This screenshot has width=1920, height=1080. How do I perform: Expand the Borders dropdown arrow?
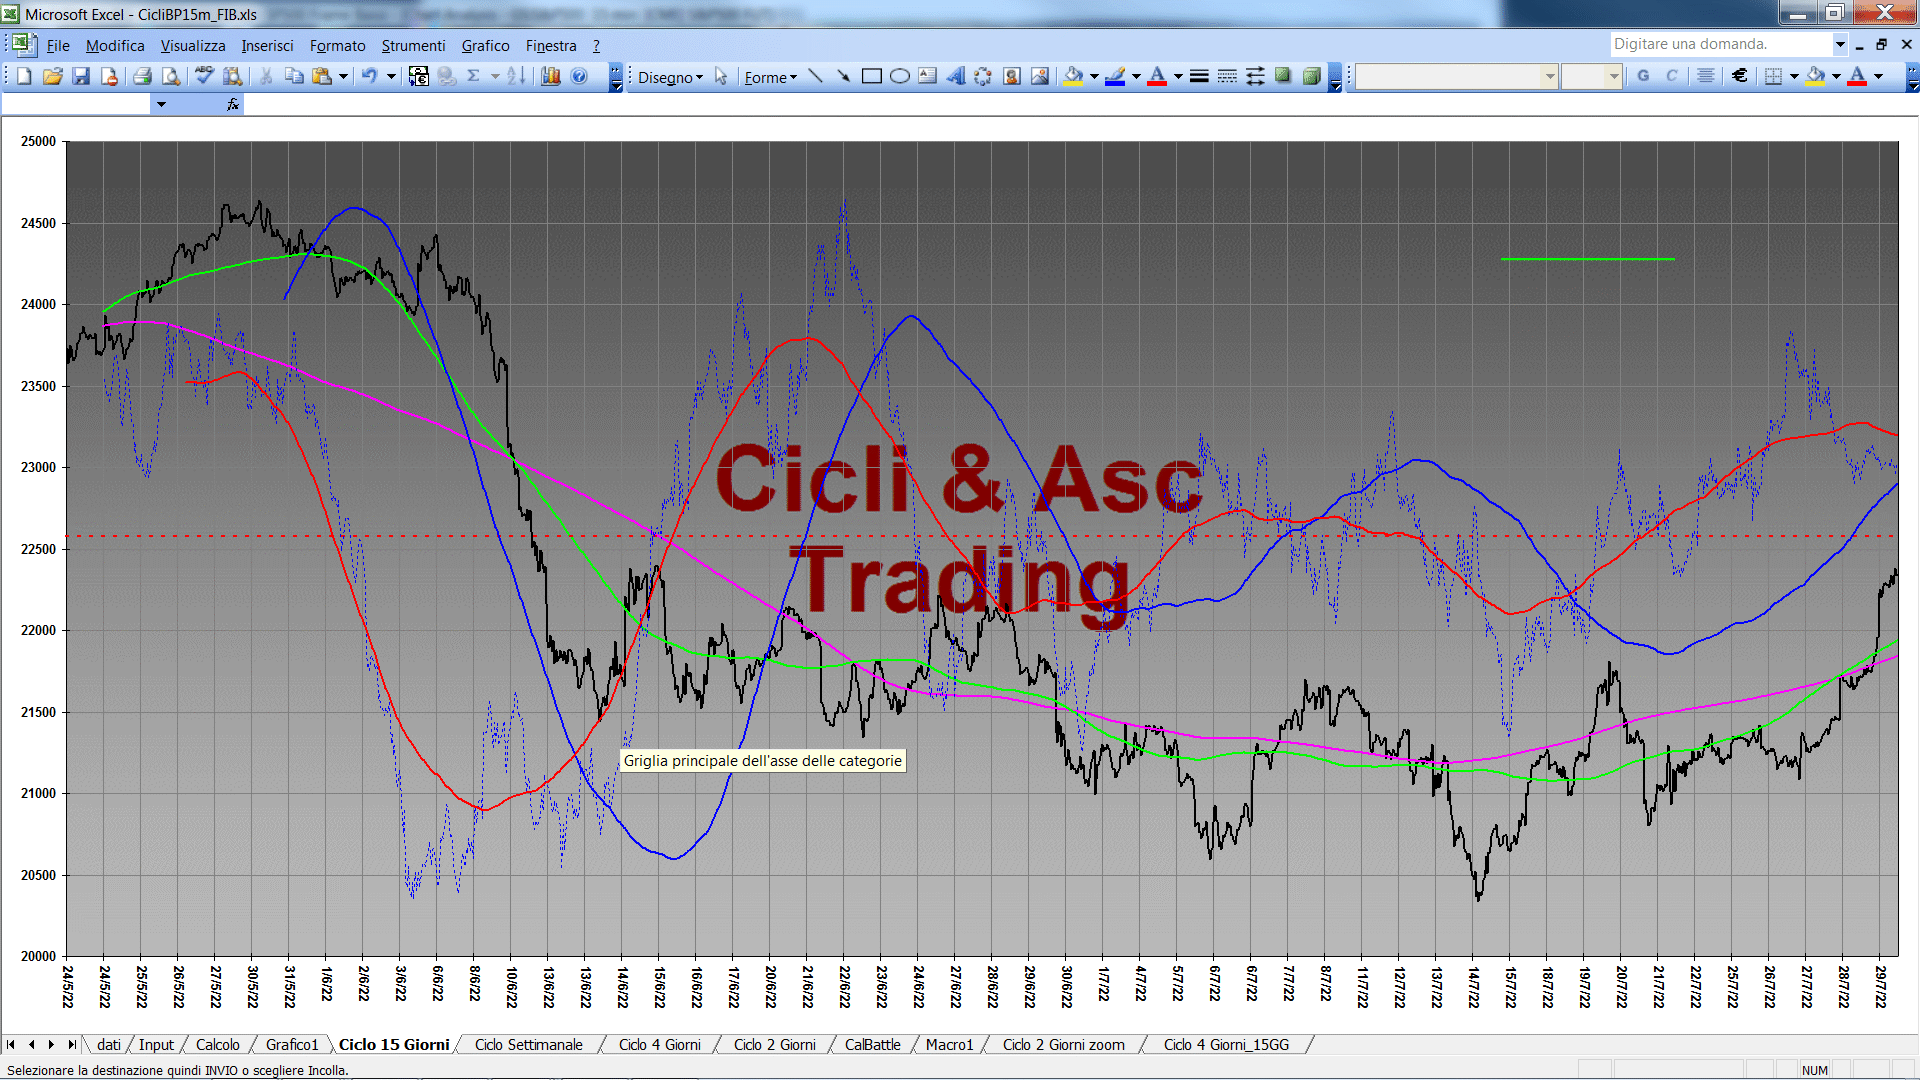coord(1794,76)
